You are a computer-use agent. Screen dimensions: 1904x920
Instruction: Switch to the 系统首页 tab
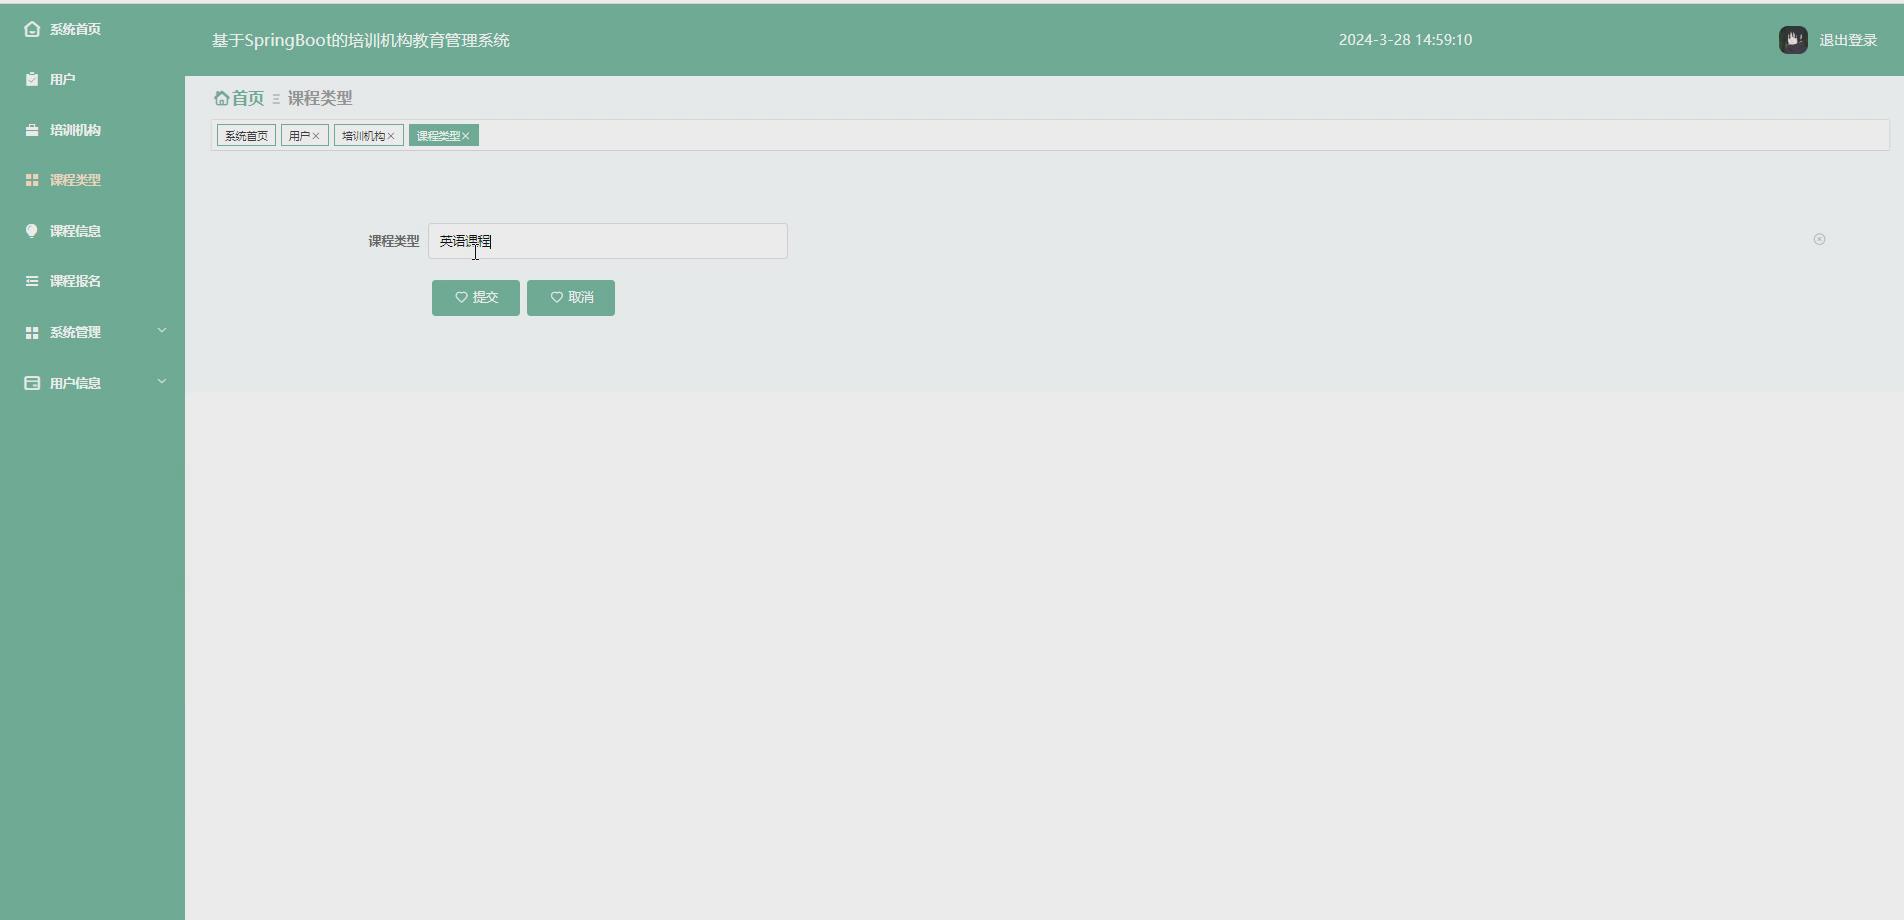[x=245, y=135]
